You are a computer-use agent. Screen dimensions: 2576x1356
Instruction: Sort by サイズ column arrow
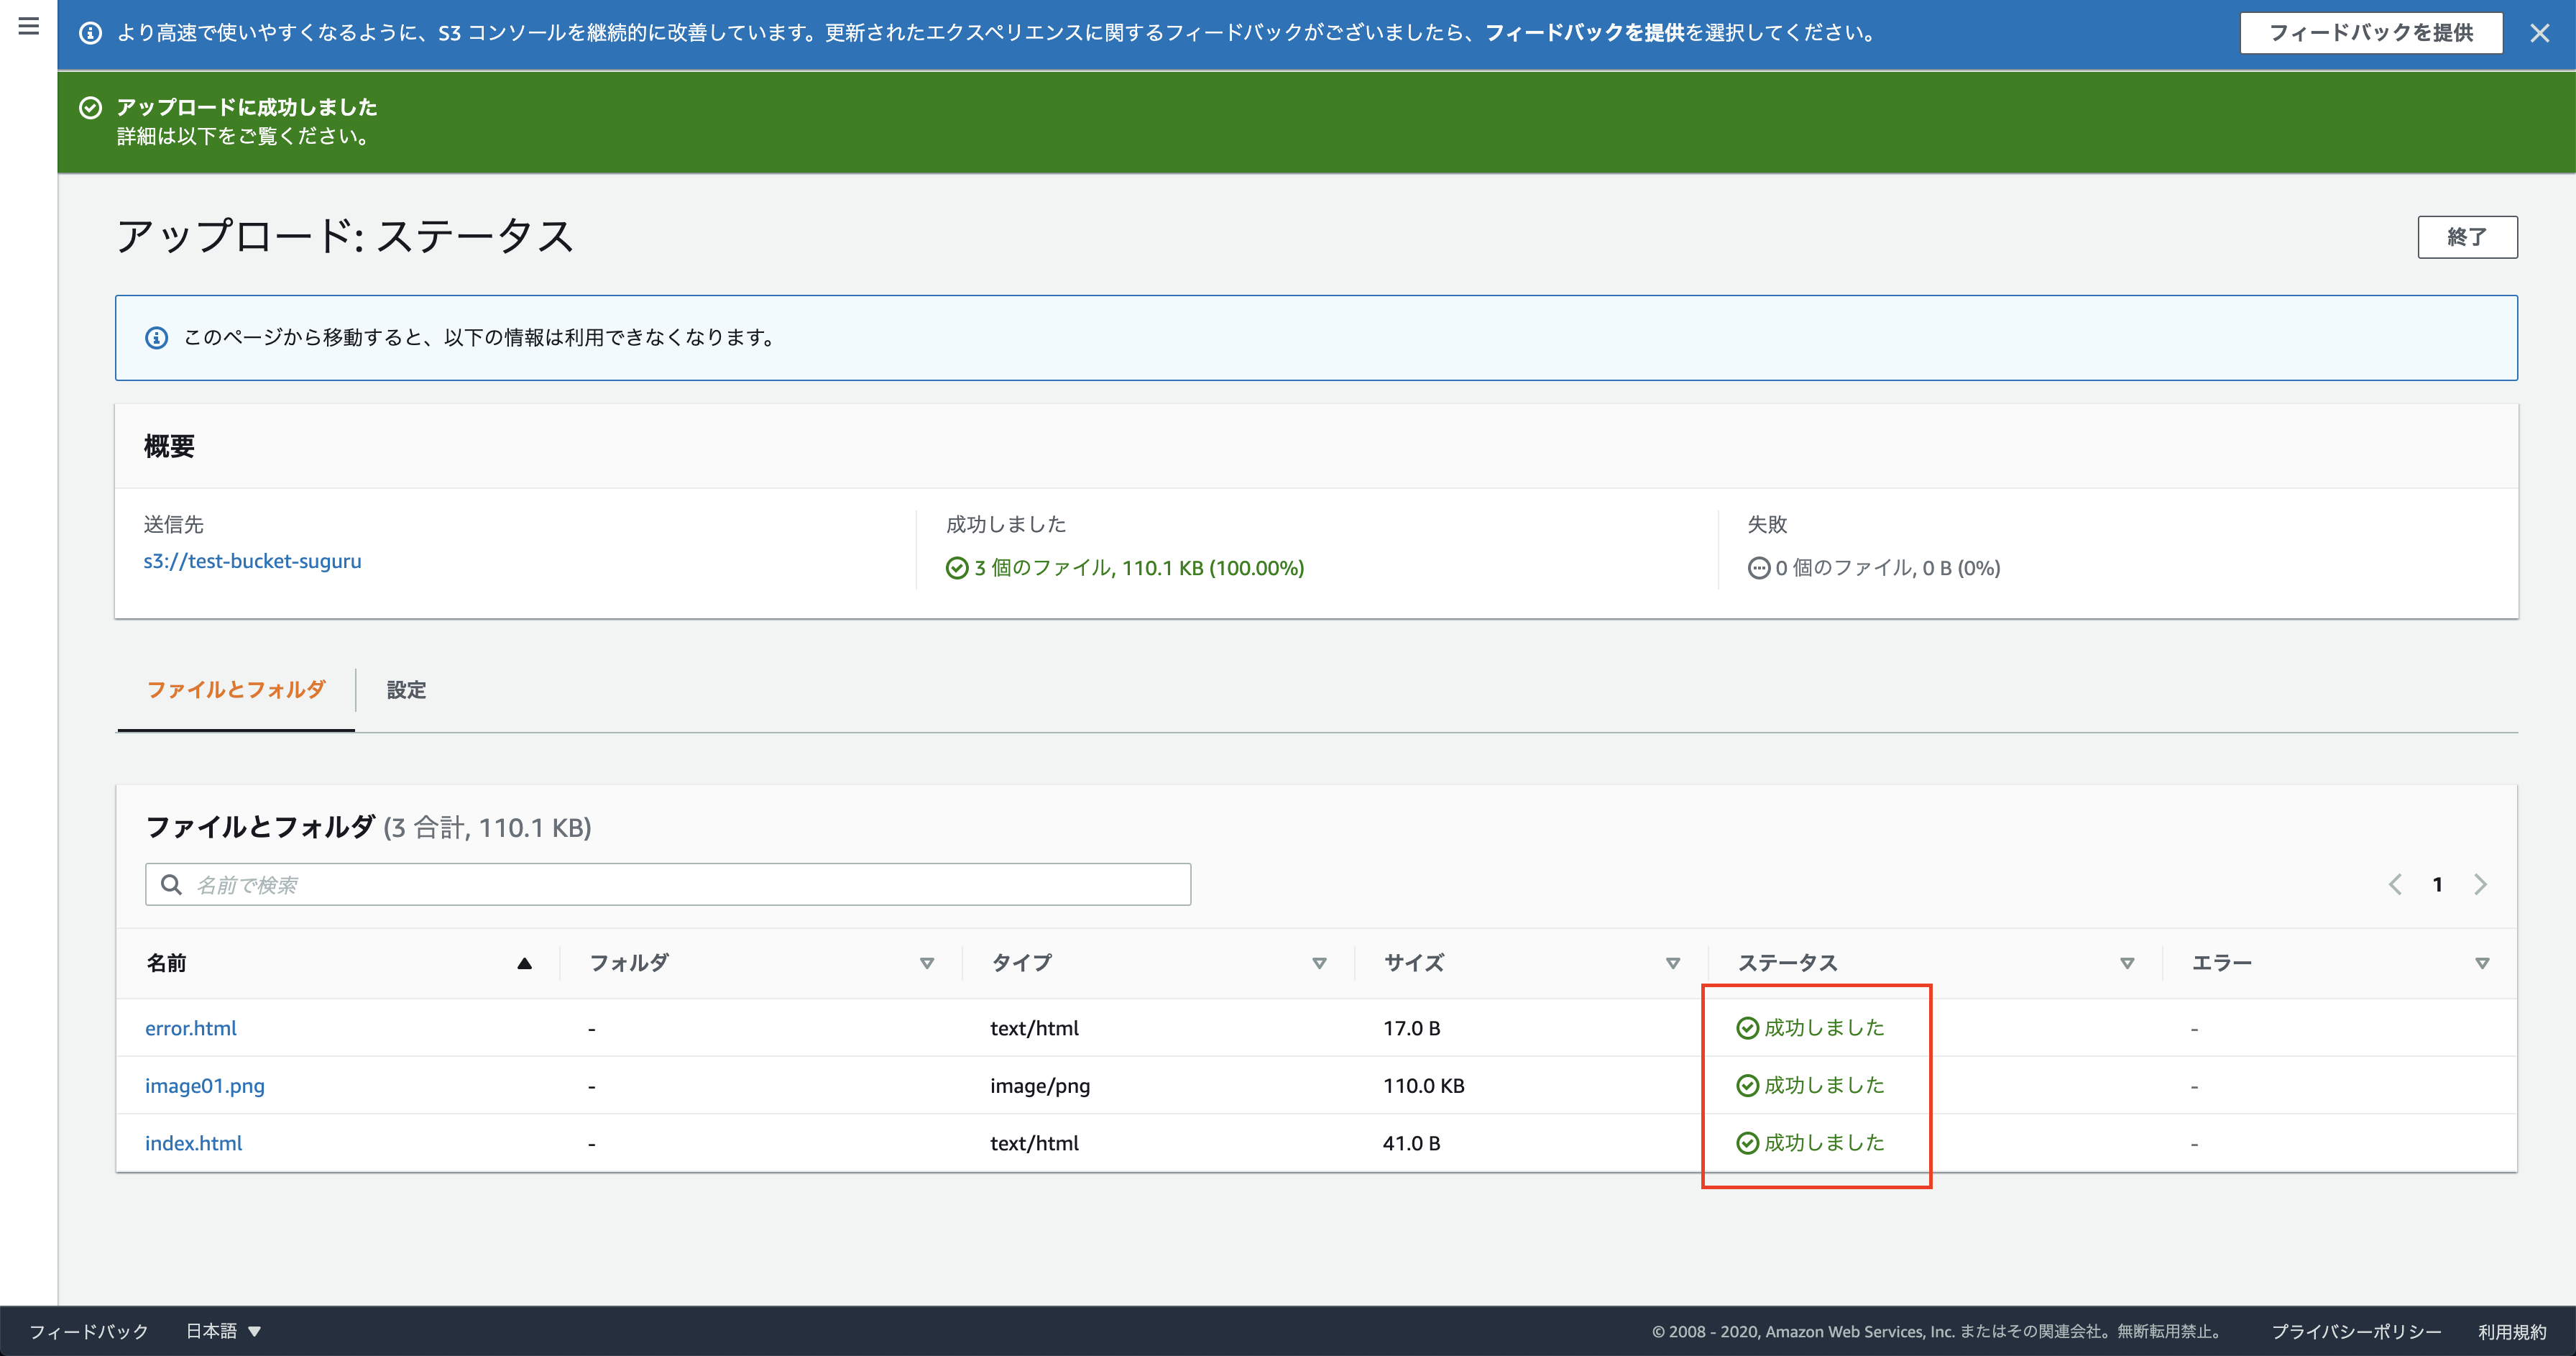[1672, 963]
